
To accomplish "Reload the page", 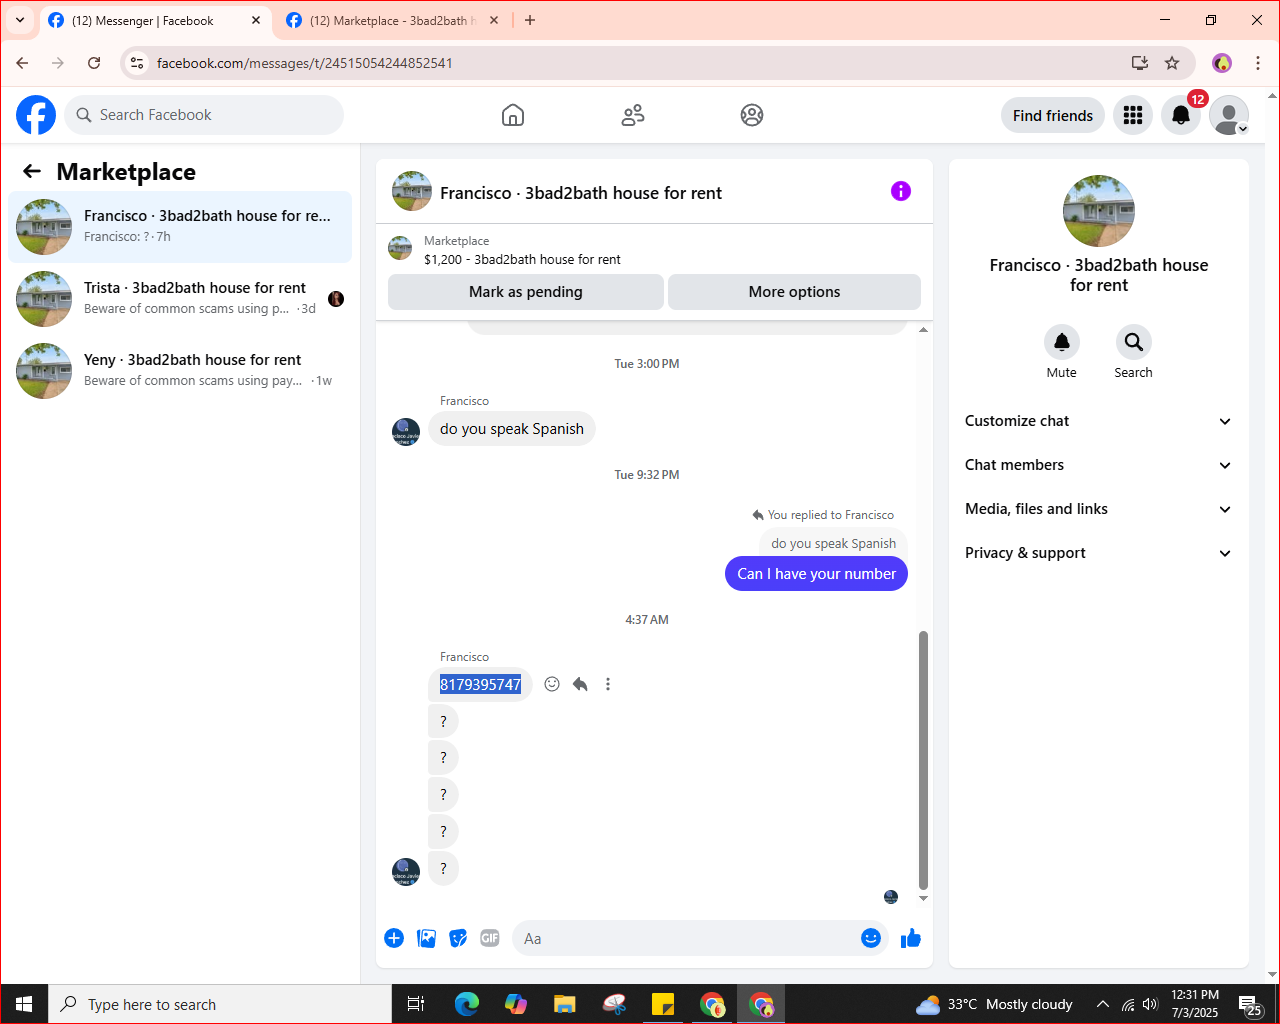I will pyautogui.click(x=94, y=63).
